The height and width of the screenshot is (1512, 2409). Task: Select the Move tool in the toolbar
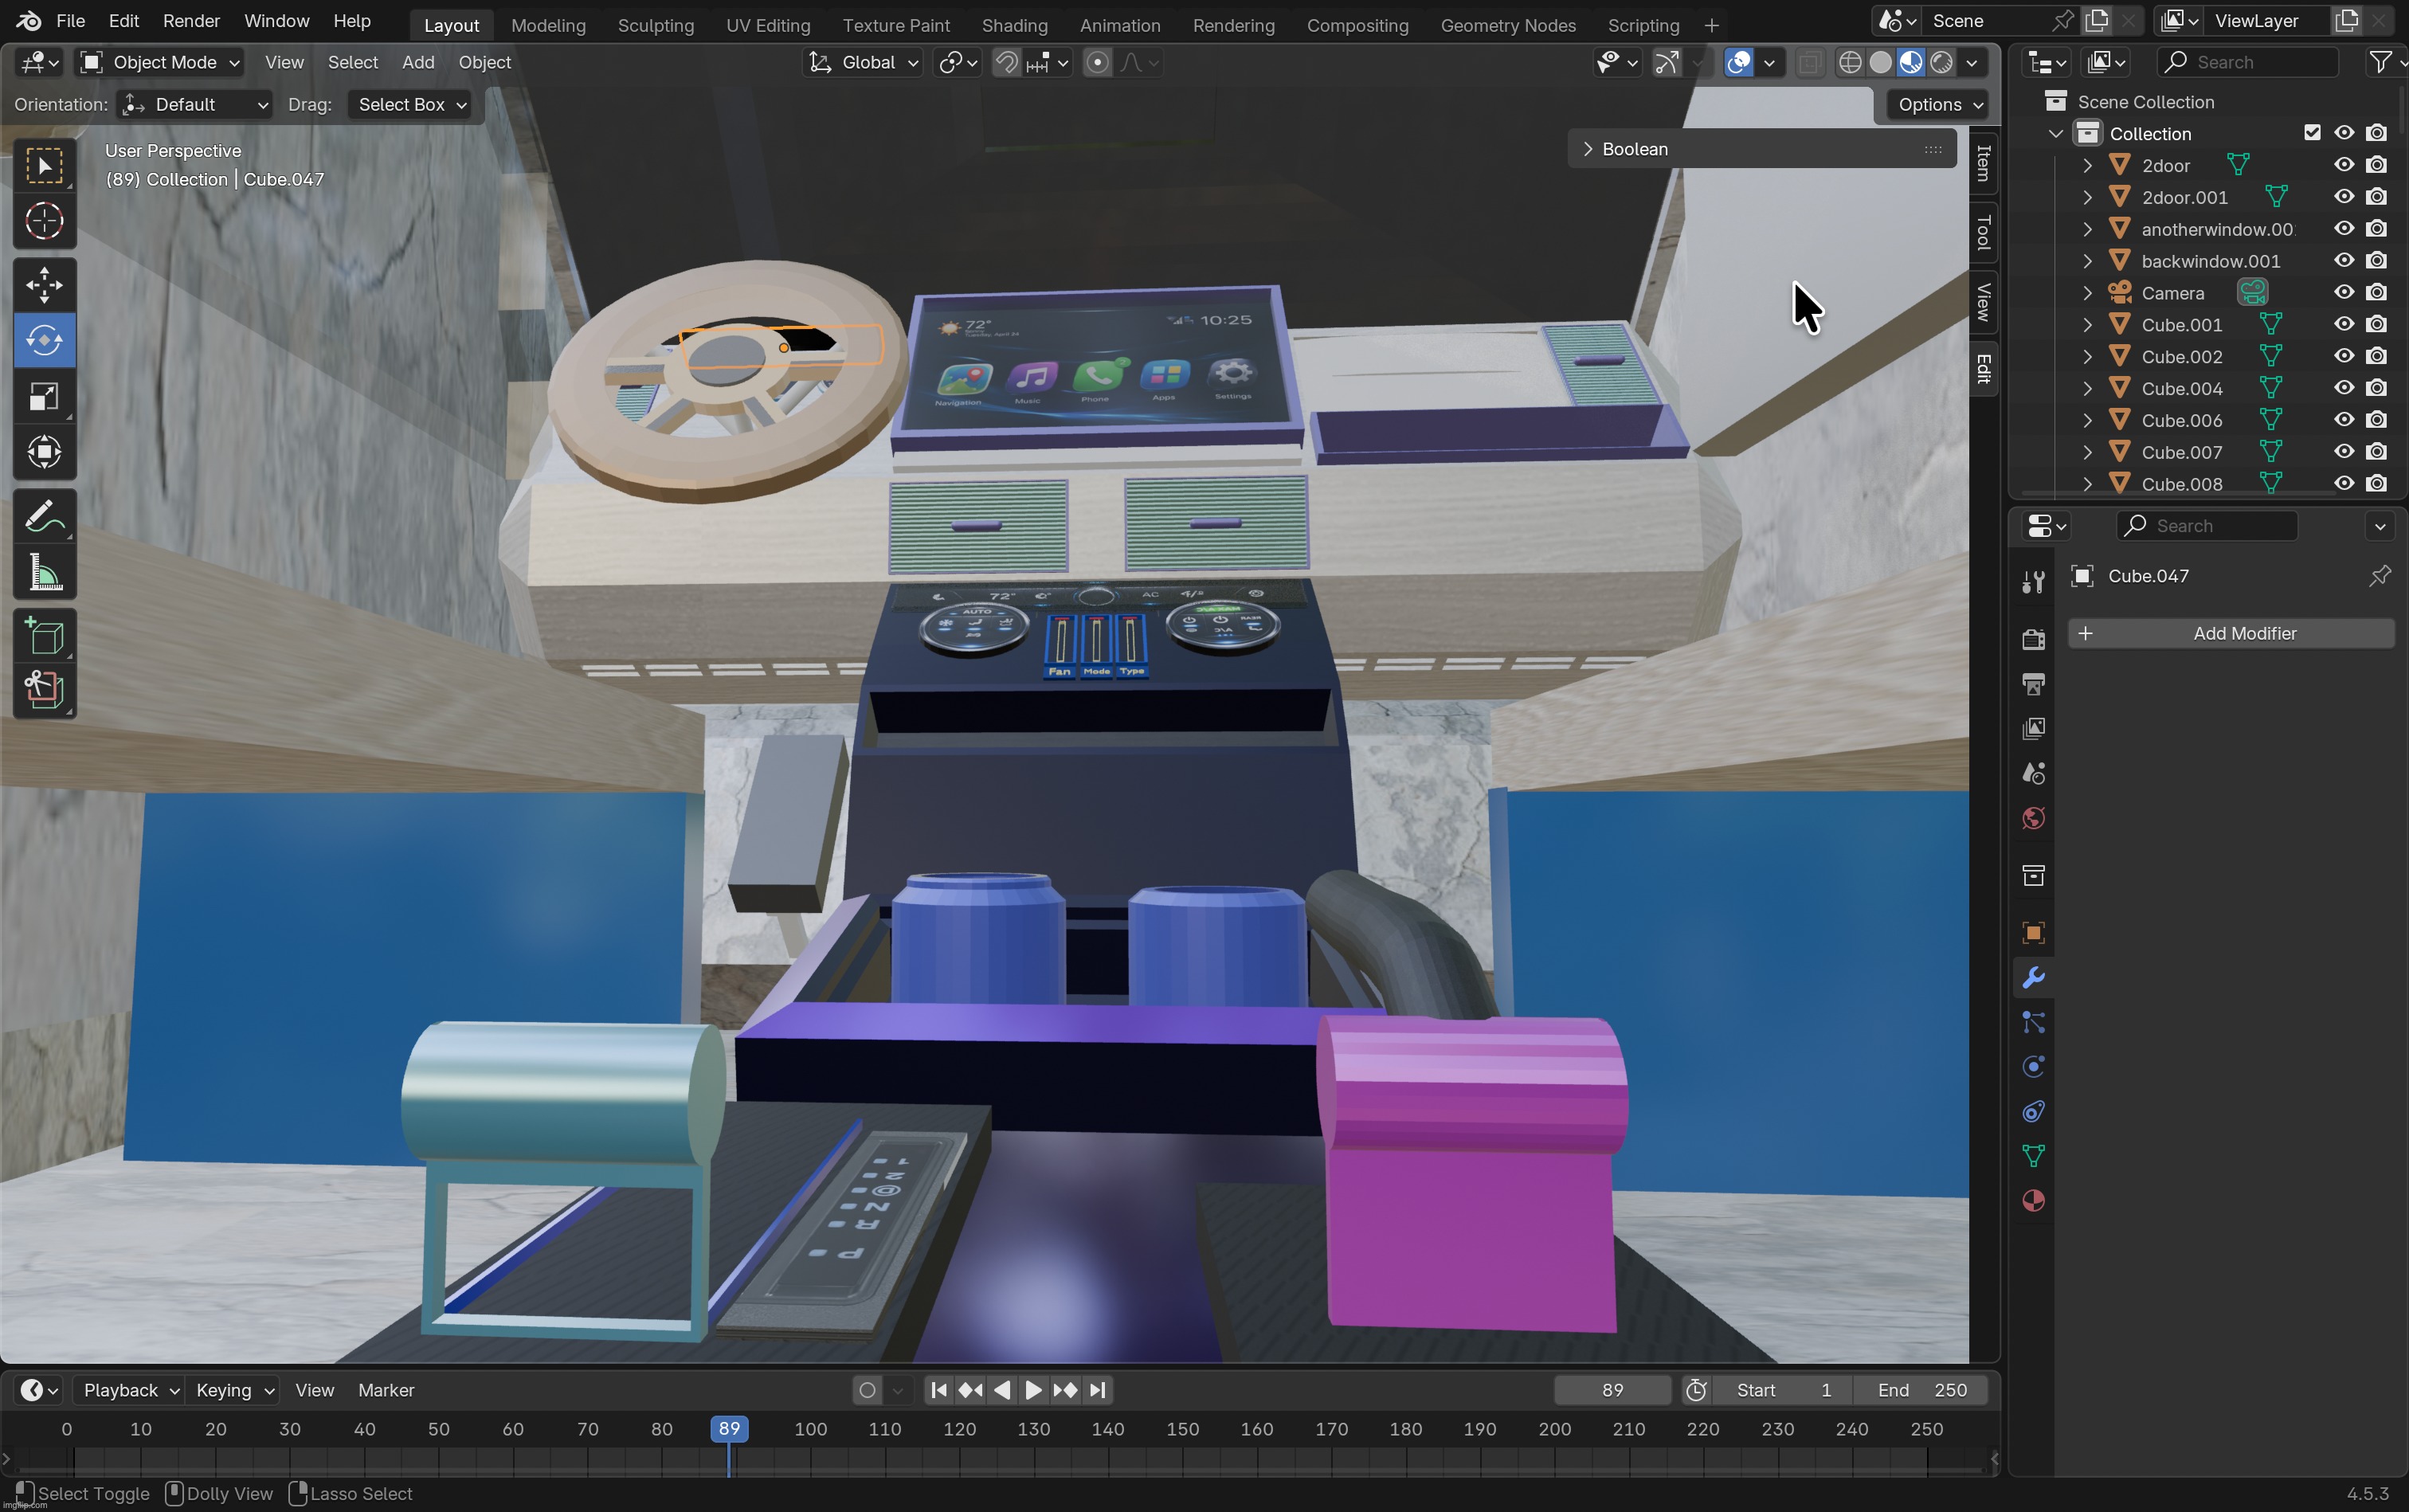[x=44, y=284]
